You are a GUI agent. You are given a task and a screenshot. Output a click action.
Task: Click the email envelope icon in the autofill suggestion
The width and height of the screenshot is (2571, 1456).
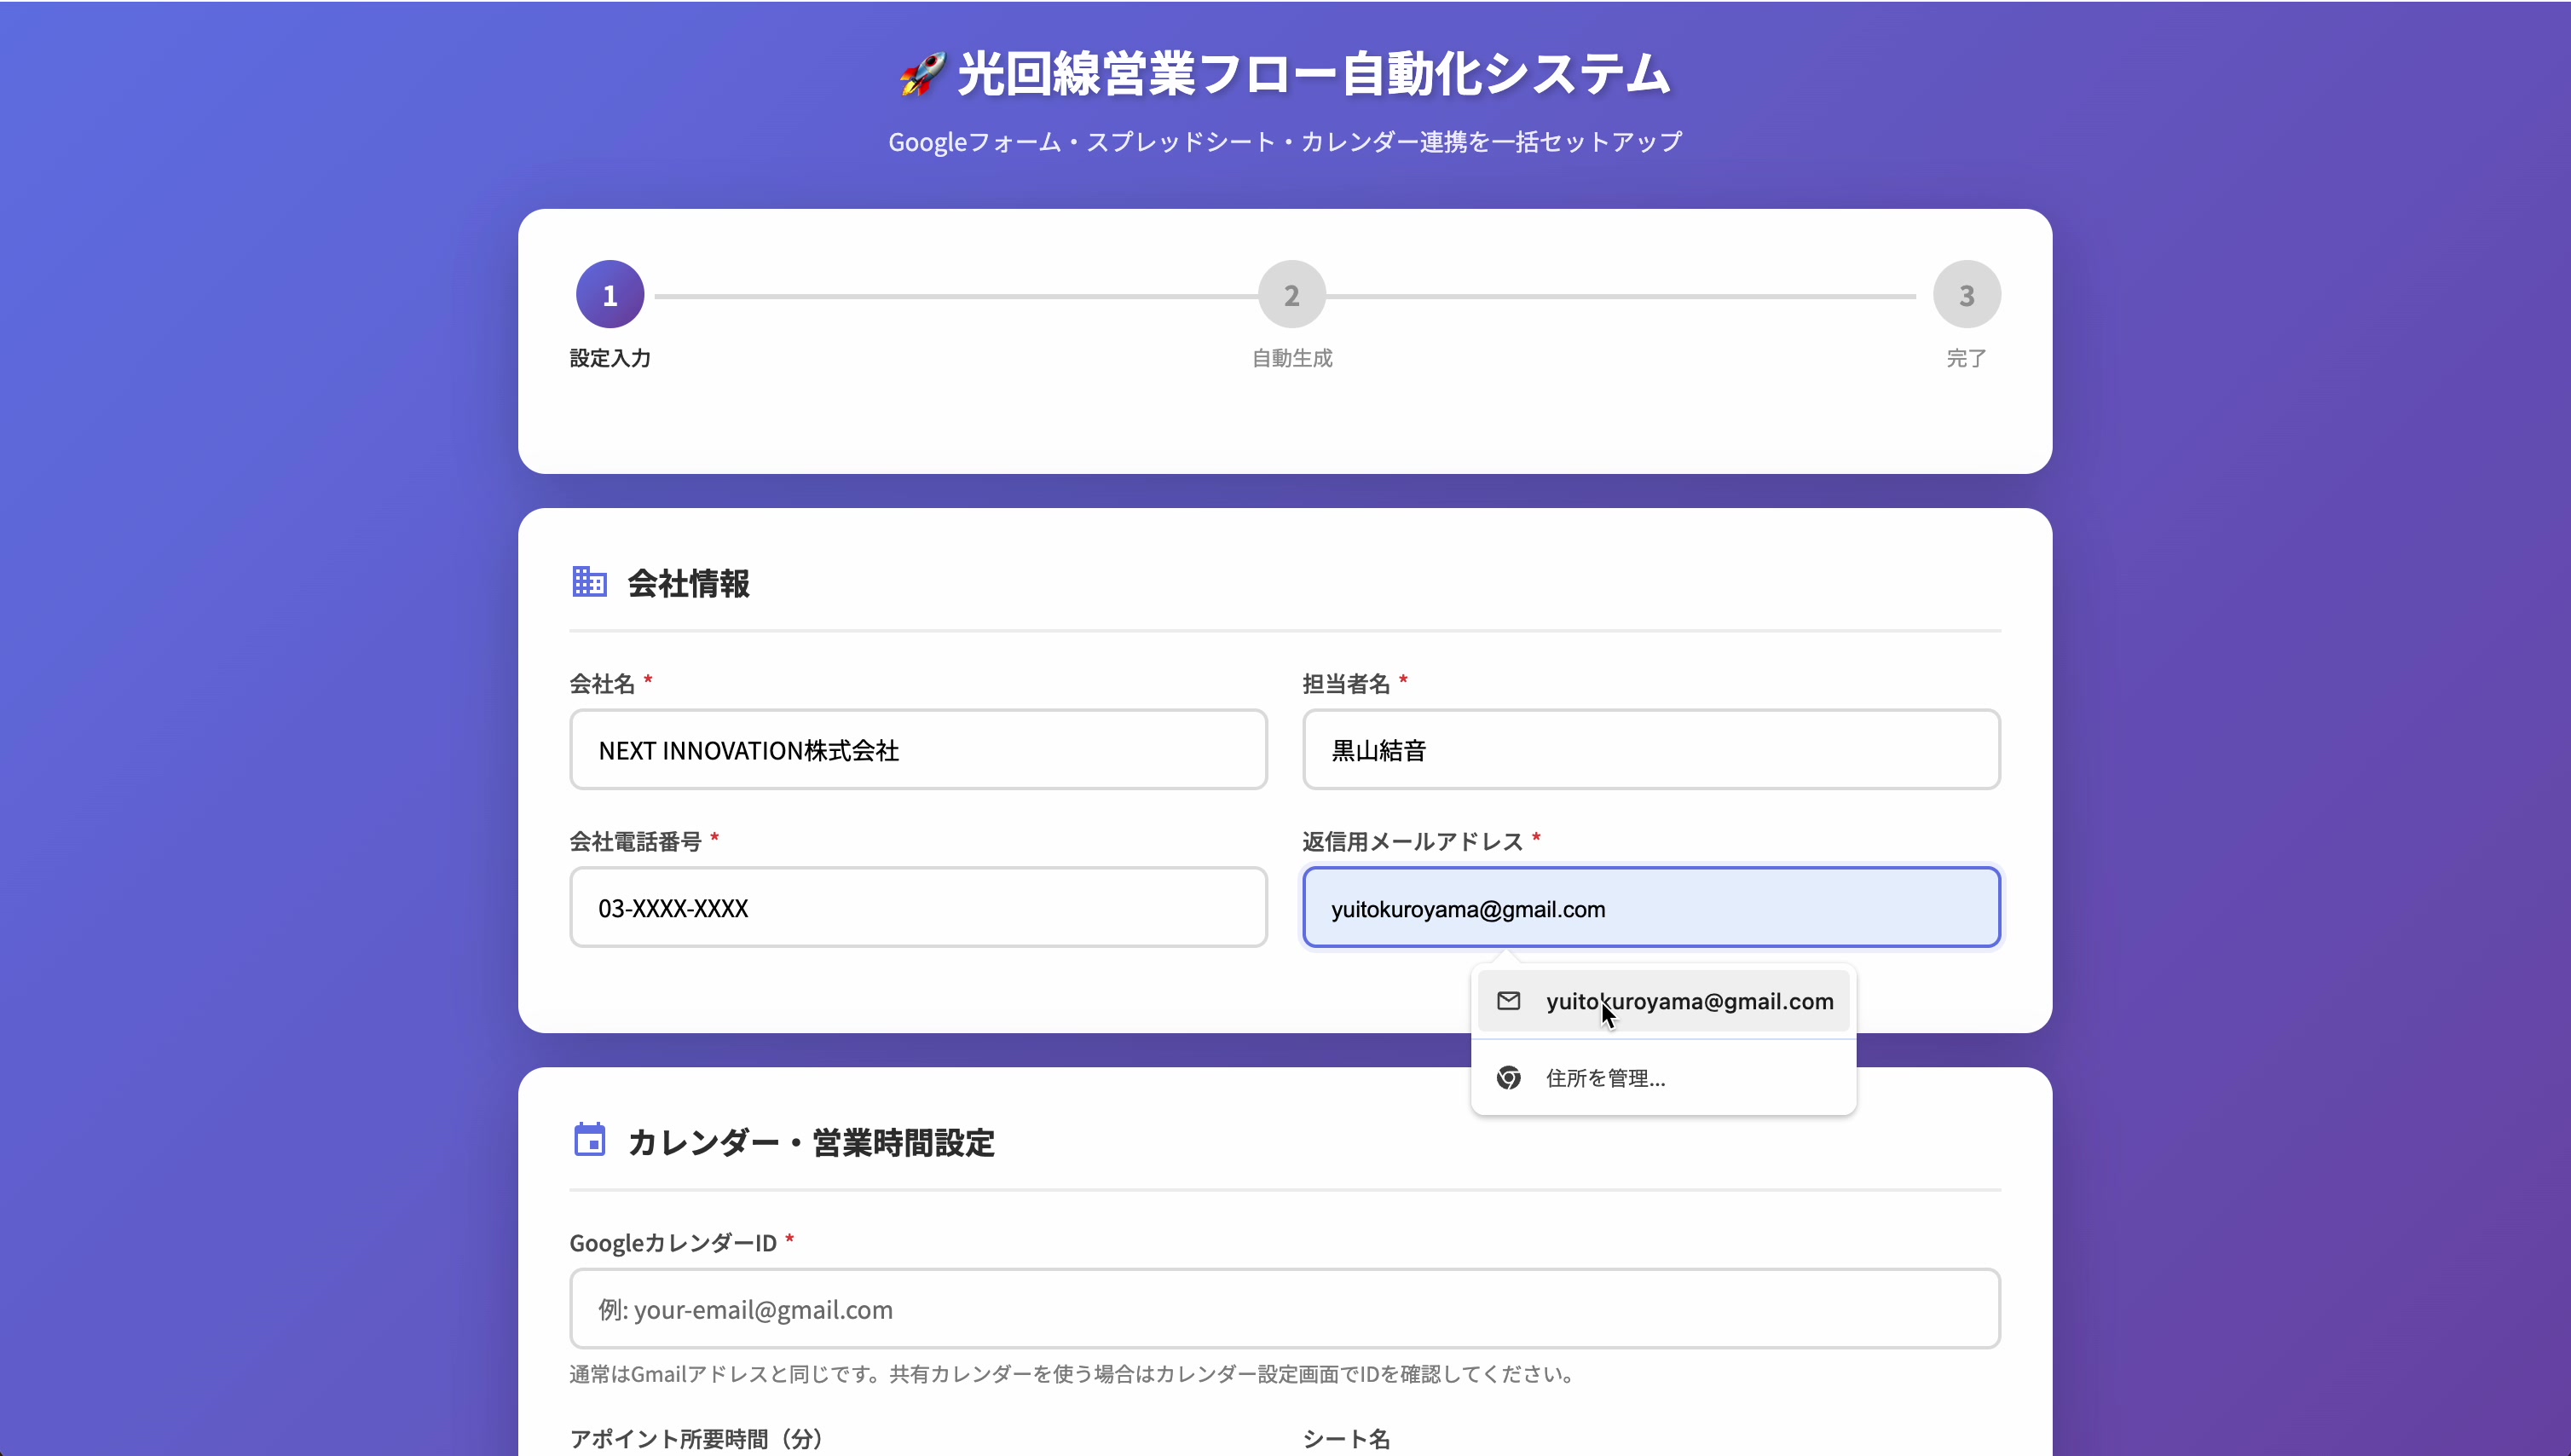[x=1509, y=1000]
